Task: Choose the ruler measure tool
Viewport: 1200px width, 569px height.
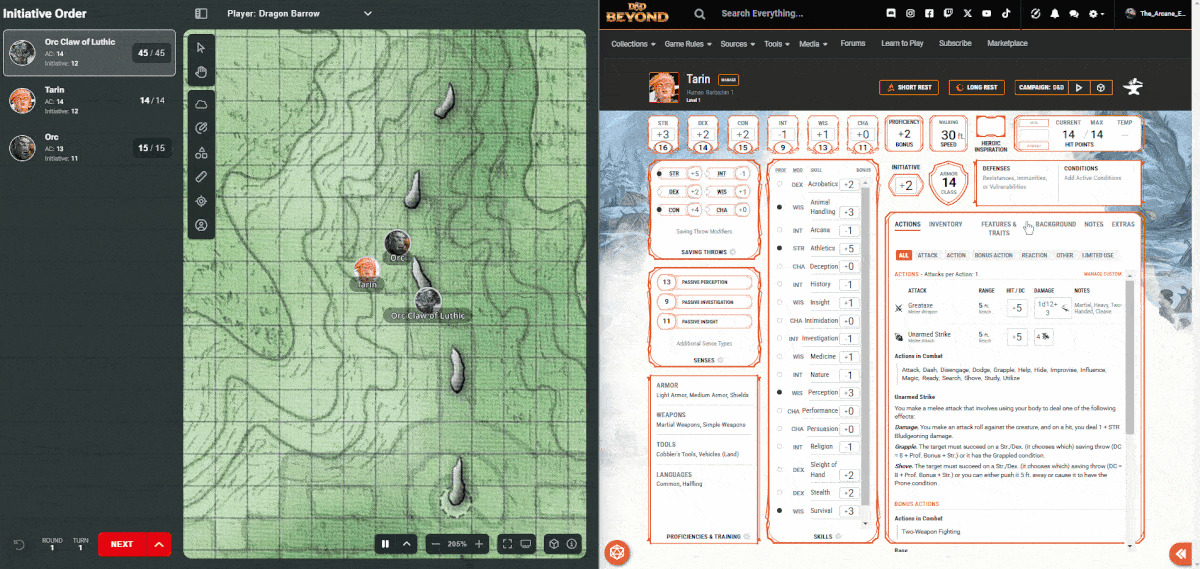Action: coord(201,177)
